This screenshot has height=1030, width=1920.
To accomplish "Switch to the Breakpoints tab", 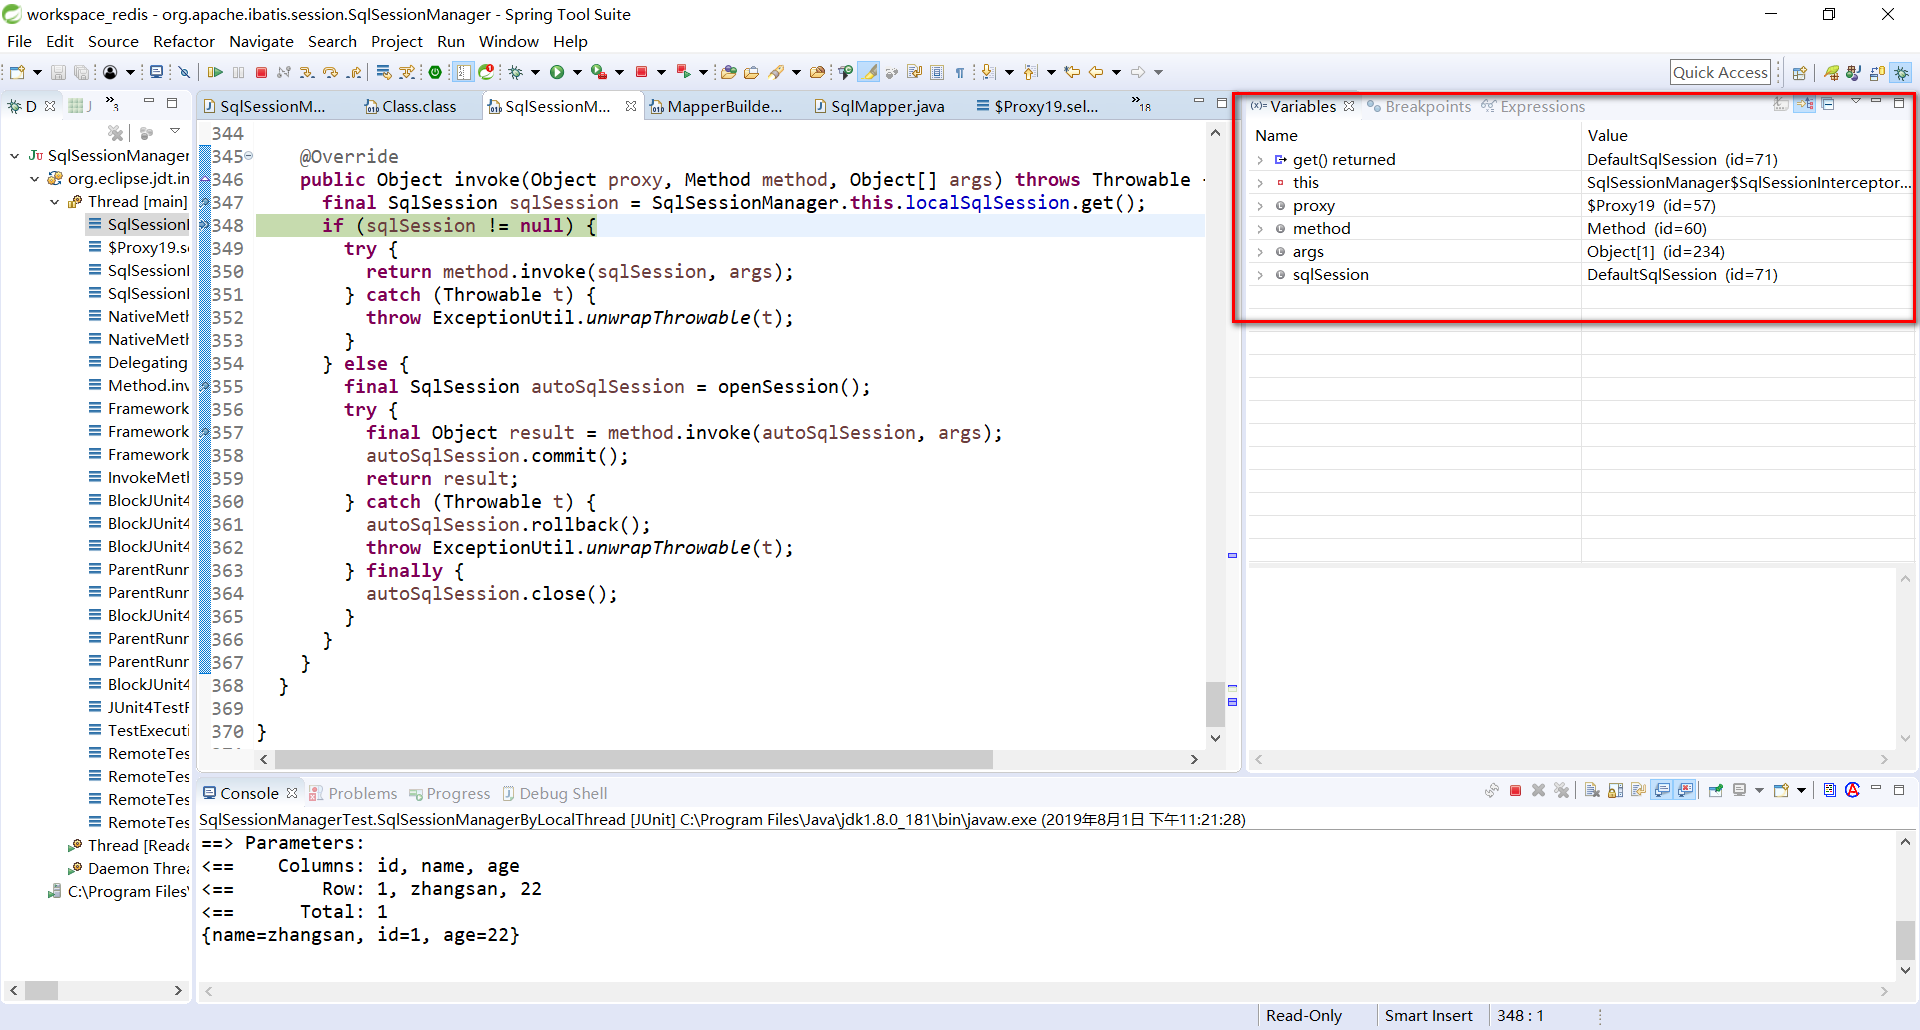I will (1419, 106).
